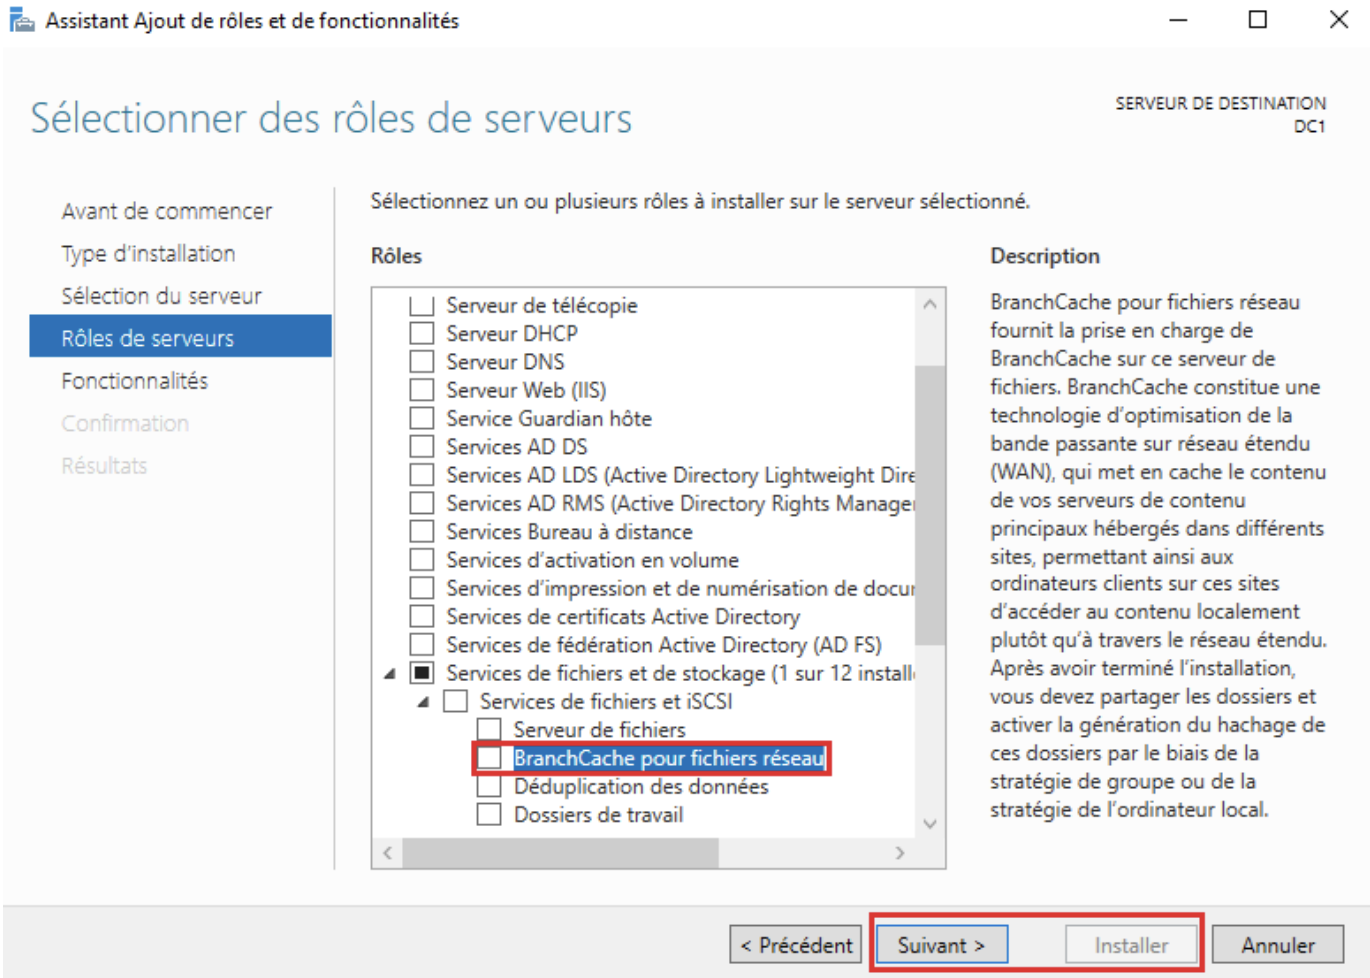Maximize the assistant window

(x=1258, y=20)
